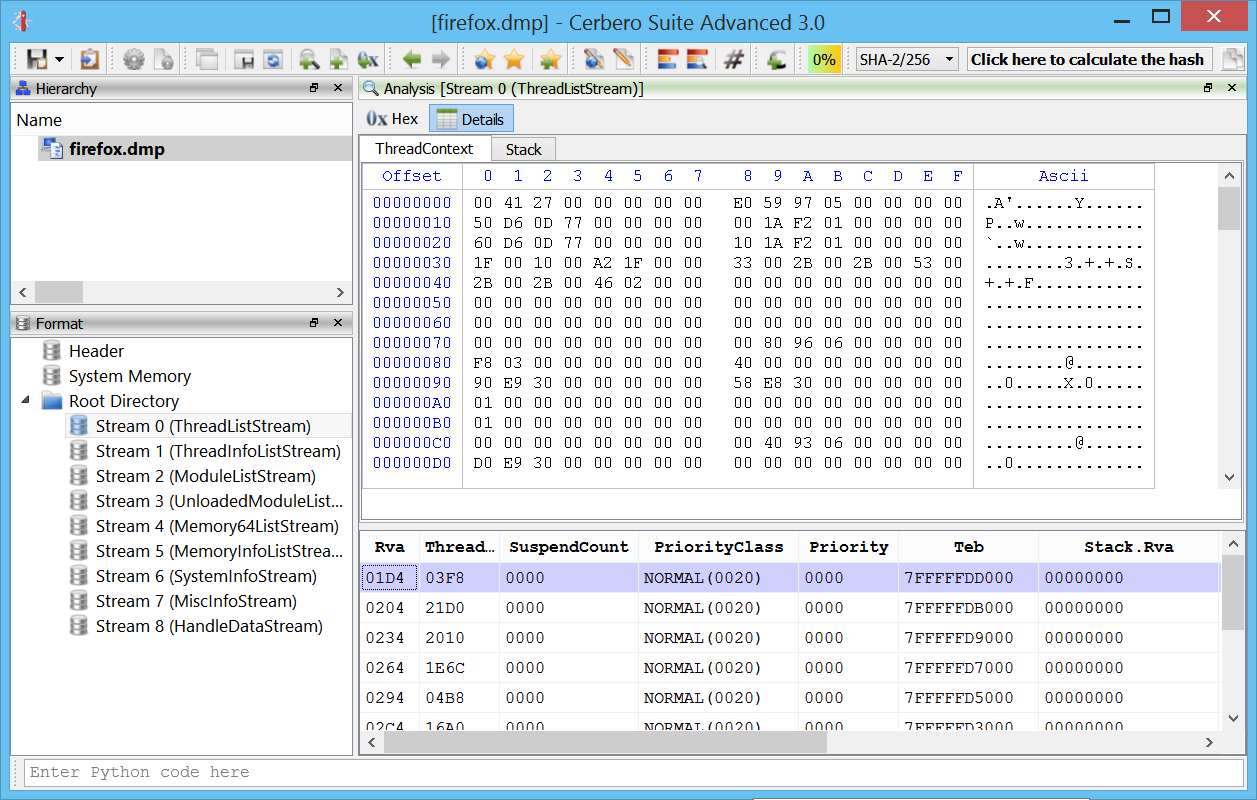Open the SHA-2/256 hash algorithm dropdown

coord(907,59)
